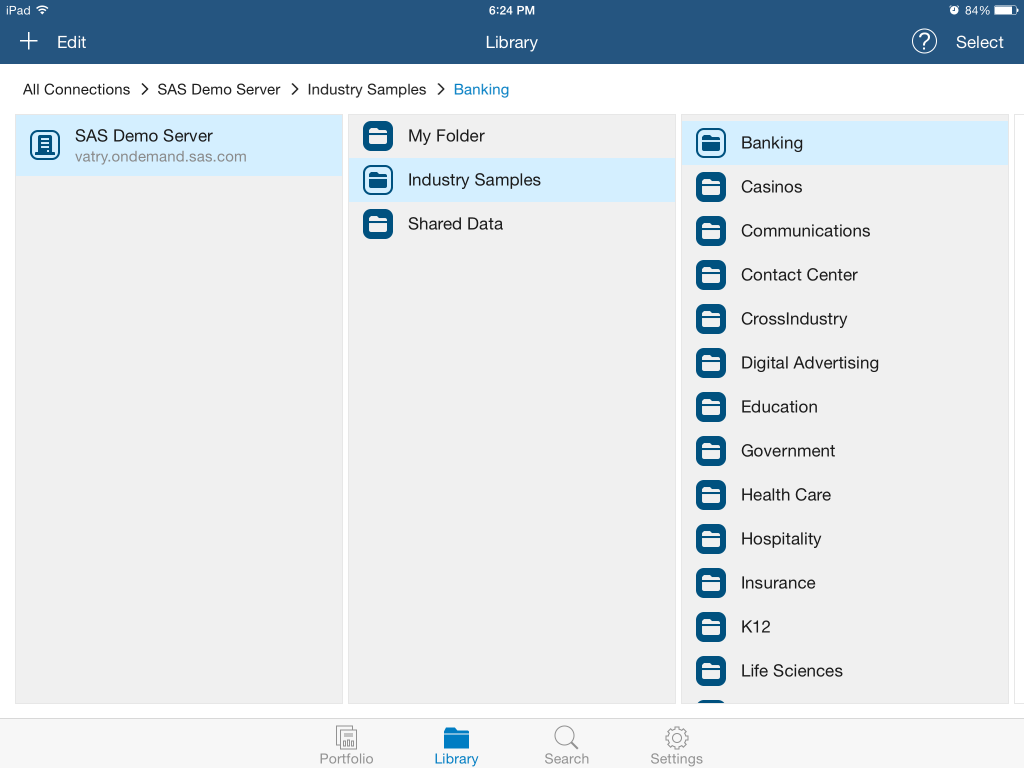Click the Contact Center folder icon

click(x=711, y=275)
